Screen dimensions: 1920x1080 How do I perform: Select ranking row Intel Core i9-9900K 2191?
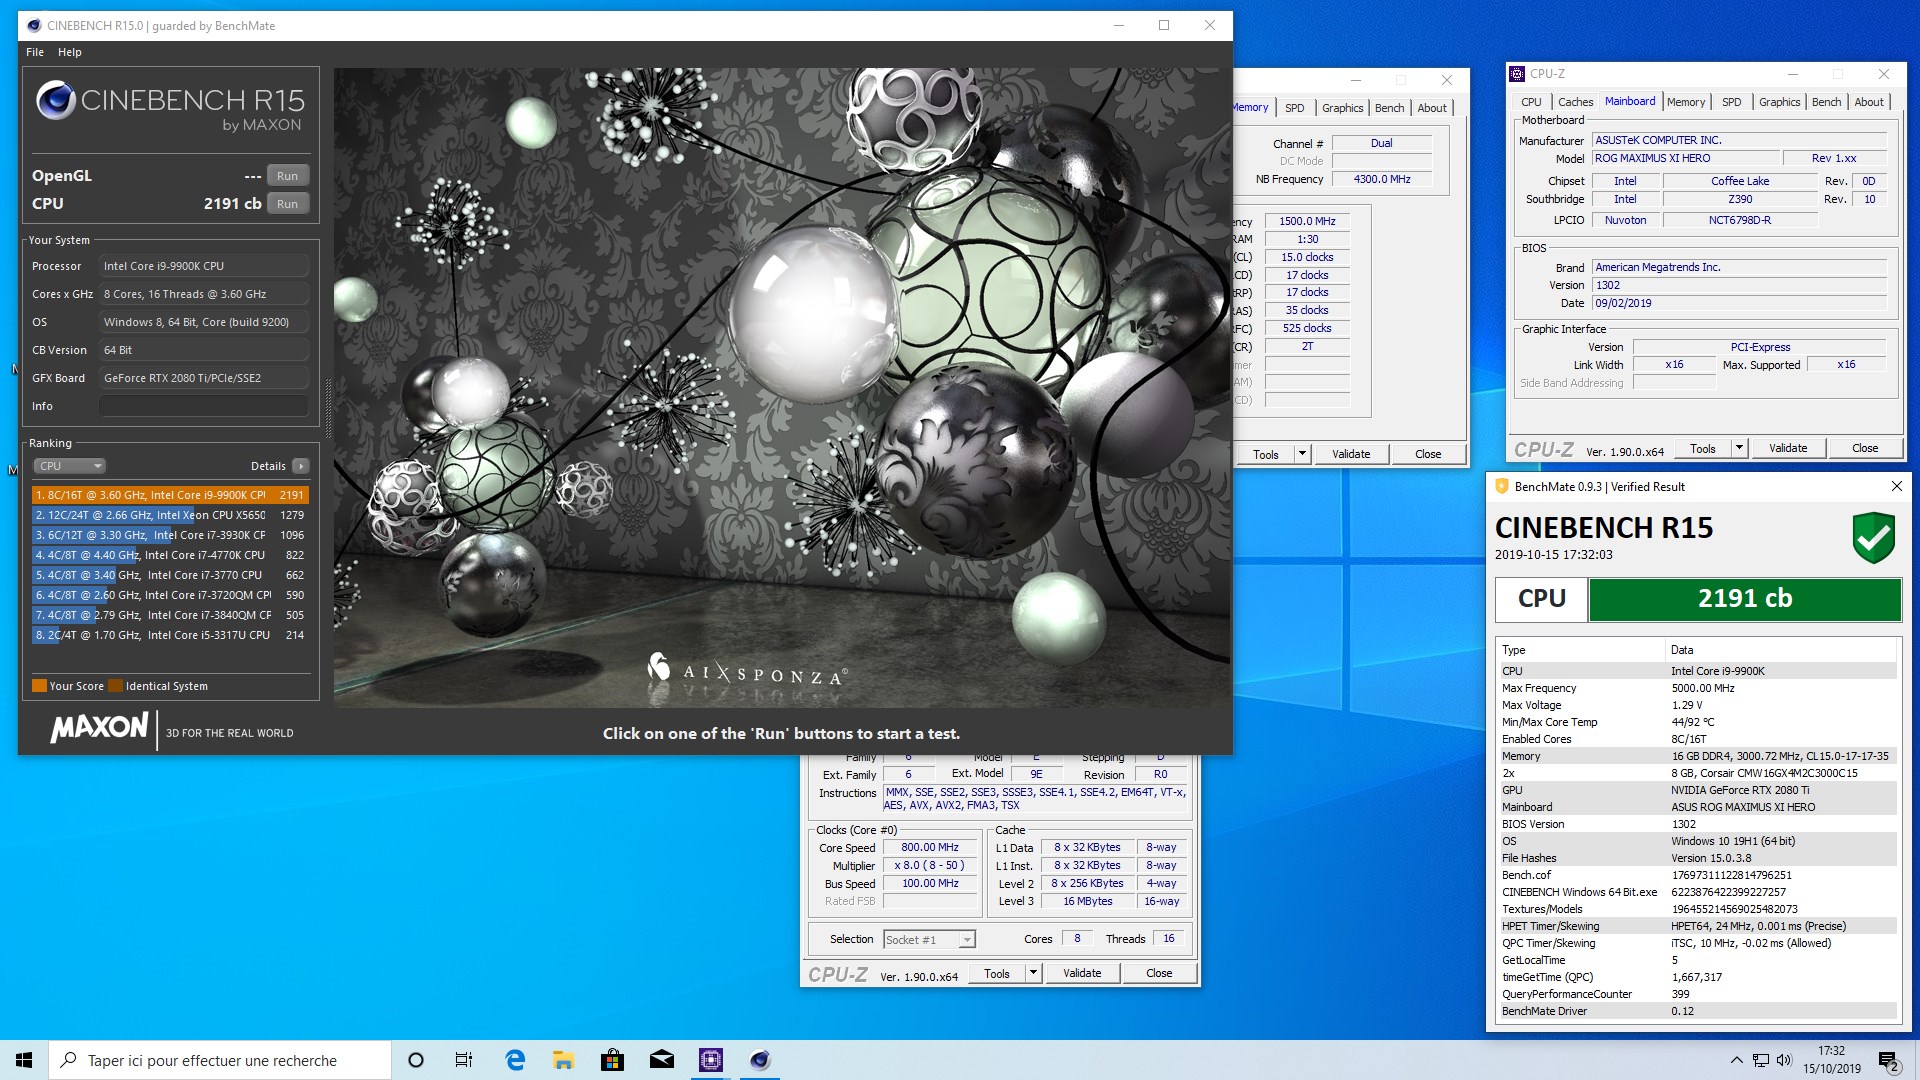[x=170, y=495]
